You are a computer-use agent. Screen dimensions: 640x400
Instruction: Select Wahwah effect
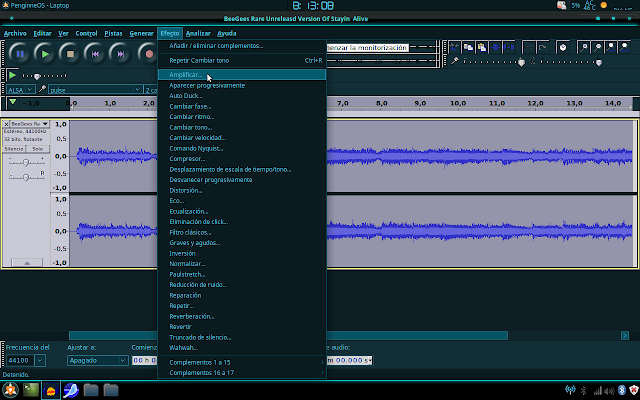pyautogui.click(x=242, y=348)
